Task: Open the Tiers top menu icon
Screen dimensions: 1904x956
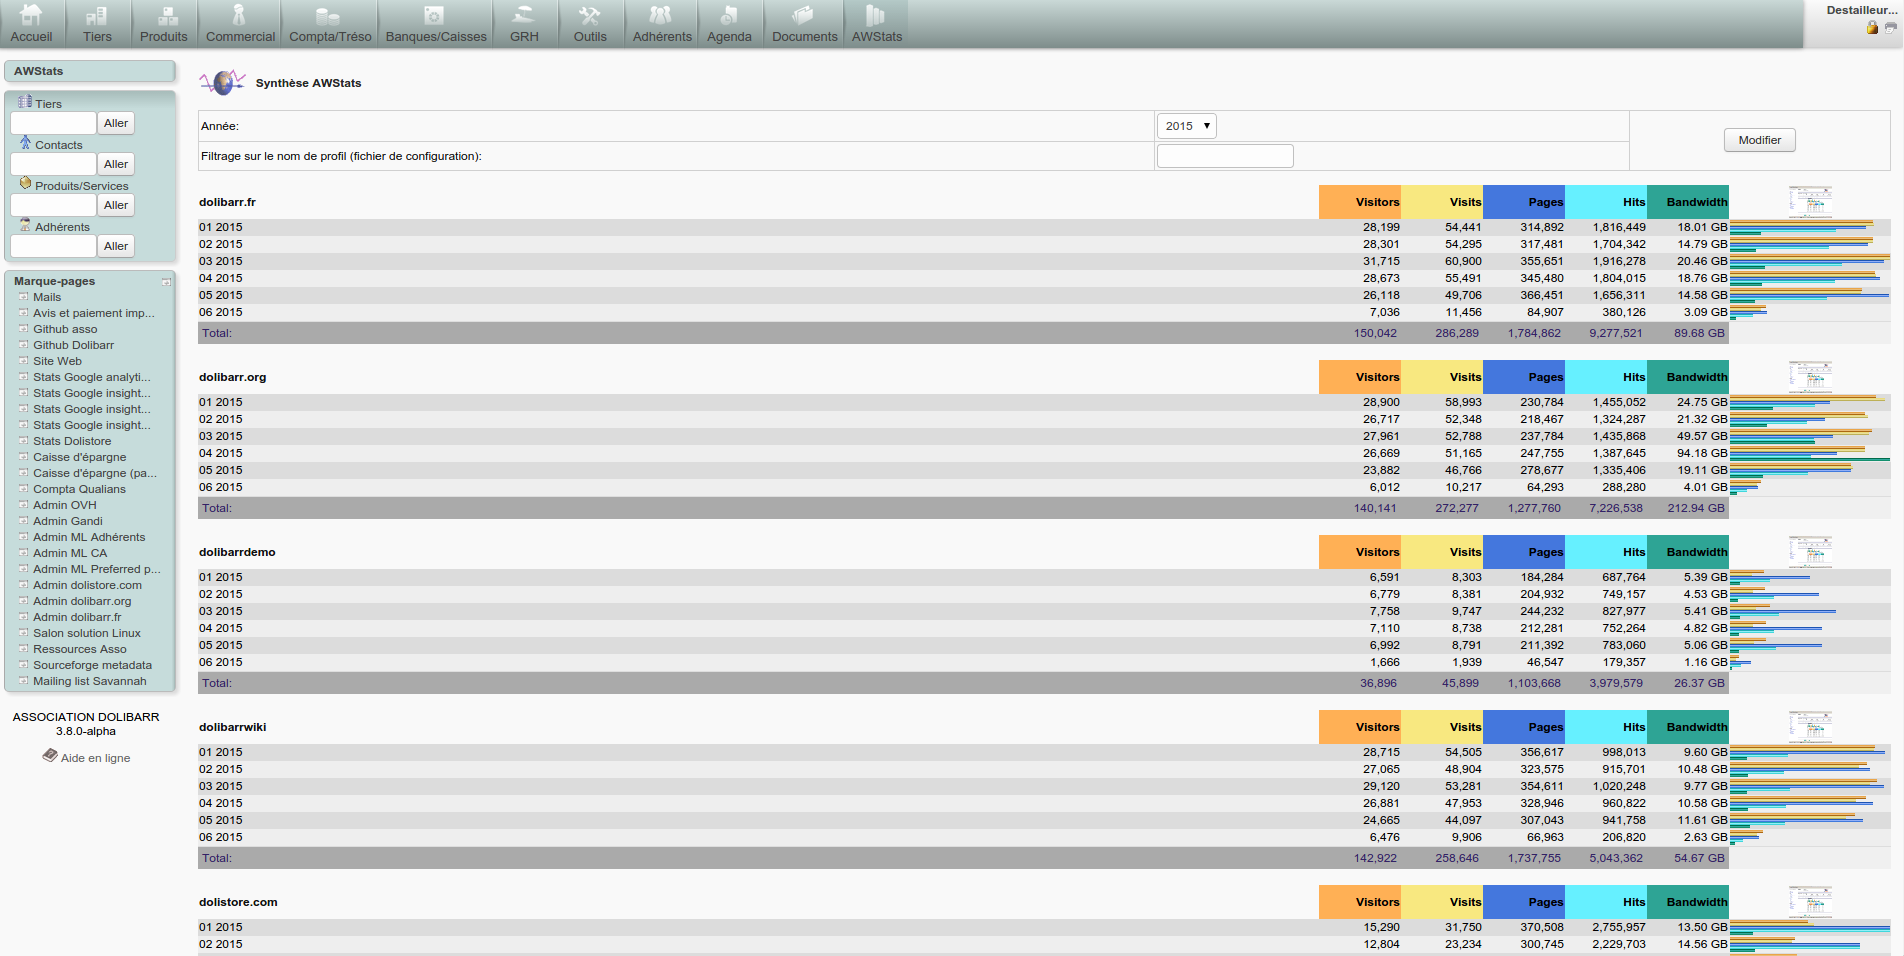Action: pos(97,14)
